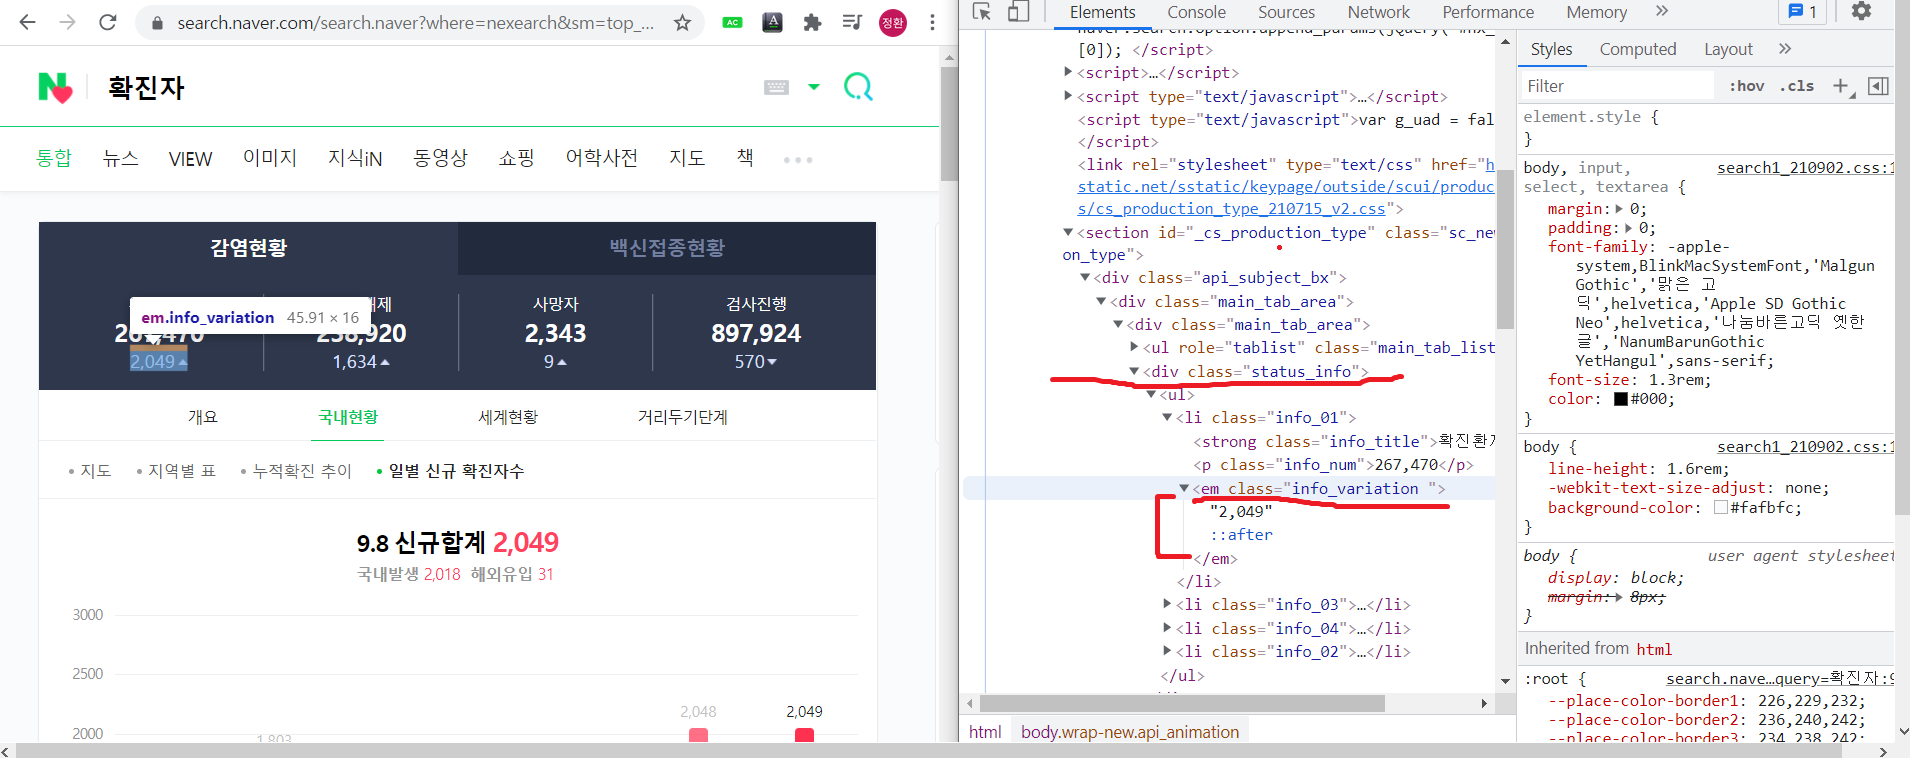Click the #fafbfc background color swatch

(1721, 507)
